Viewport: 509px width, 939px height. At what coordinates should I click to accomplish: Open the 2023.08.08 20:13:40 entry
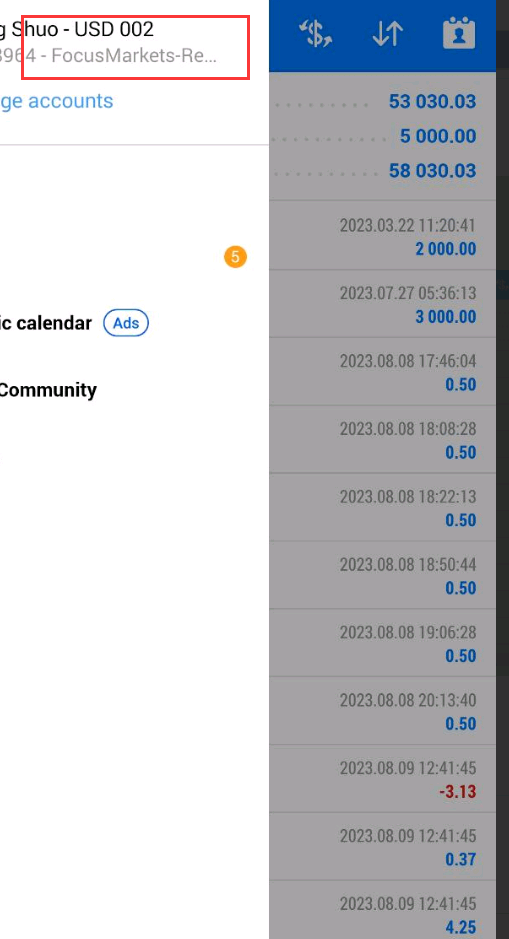pos(383,711)
